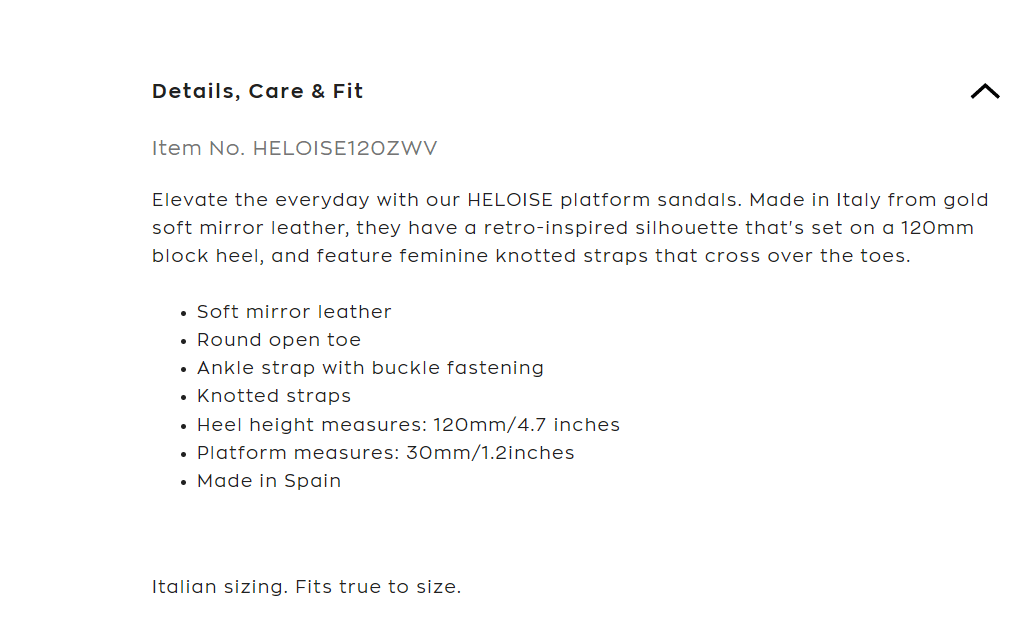The image size is (1014, 631).
Task: Click the "Round open toe" bullet item
Action: coord(279,340)
